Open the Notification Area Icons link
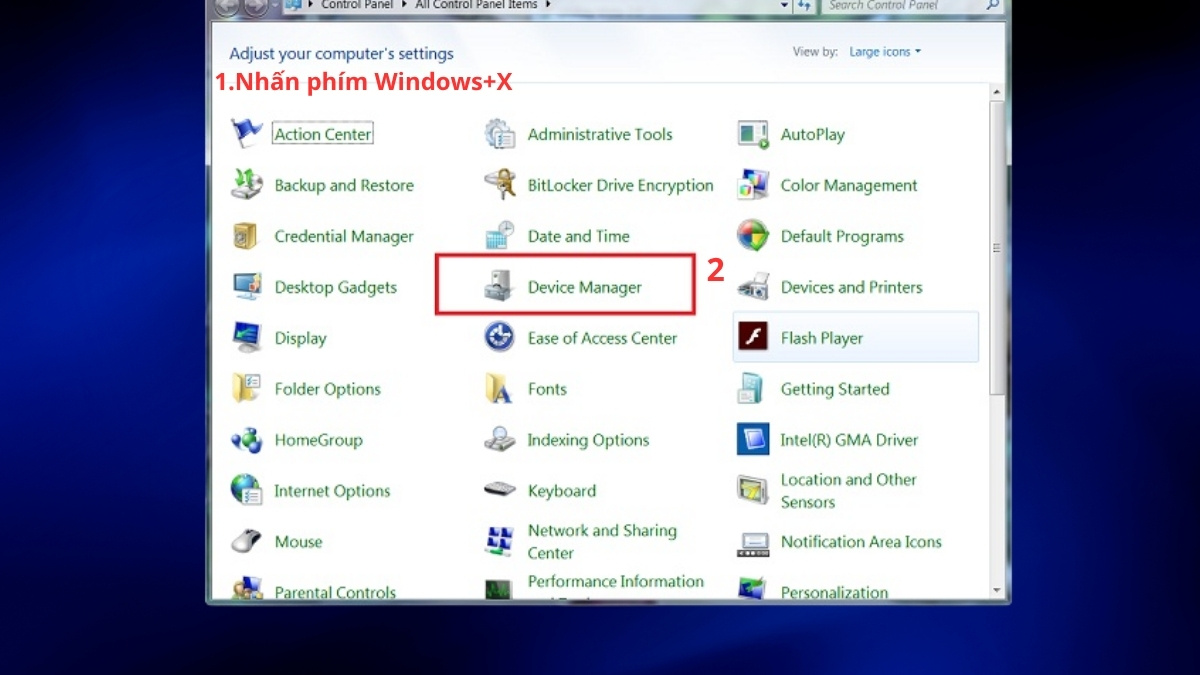Image resolution: width=1200 pixels, height=675 pixels. (x=861, y=542)
